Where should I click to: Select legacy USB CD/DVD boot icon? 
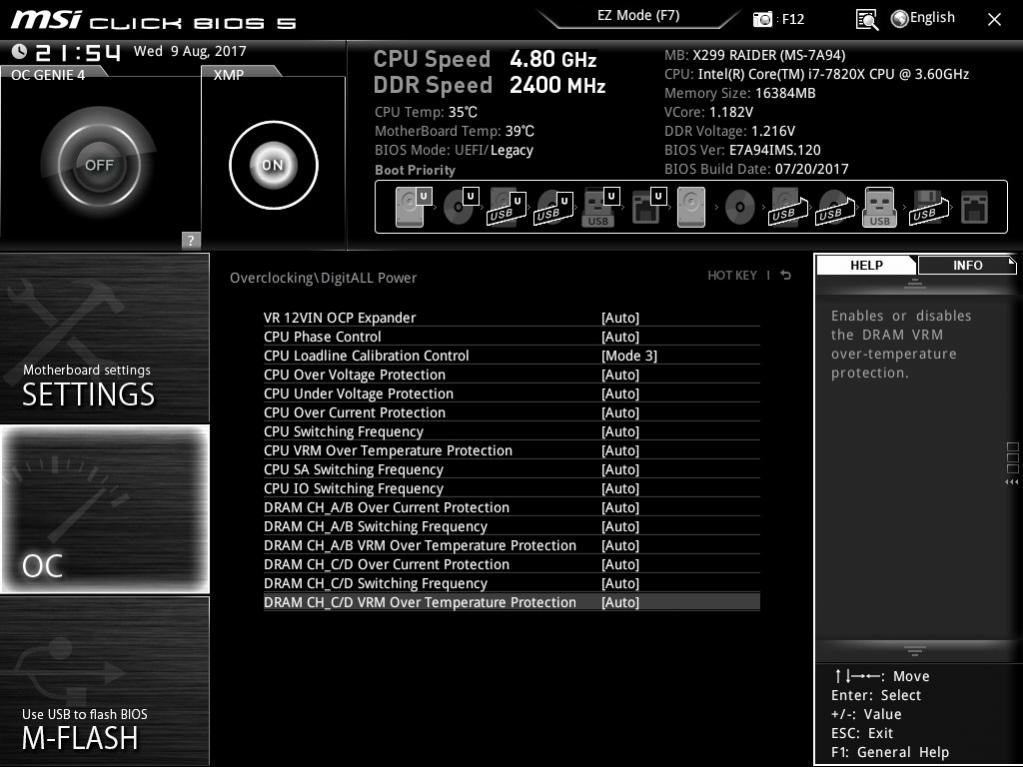[834, 208]
